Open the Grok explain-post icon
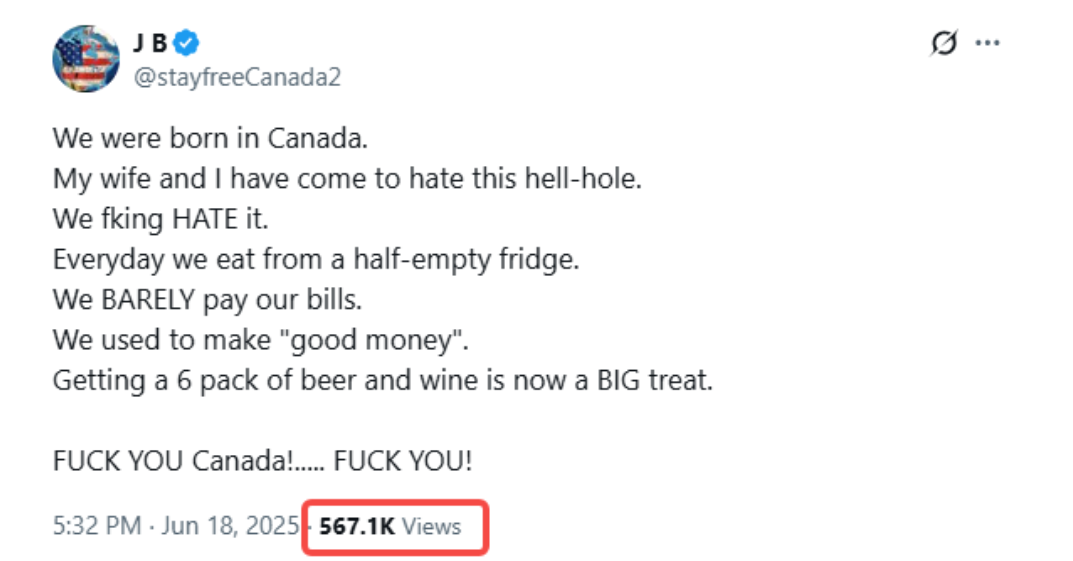This screenshot has height=561, width=1073. click(x=943, y=44)
